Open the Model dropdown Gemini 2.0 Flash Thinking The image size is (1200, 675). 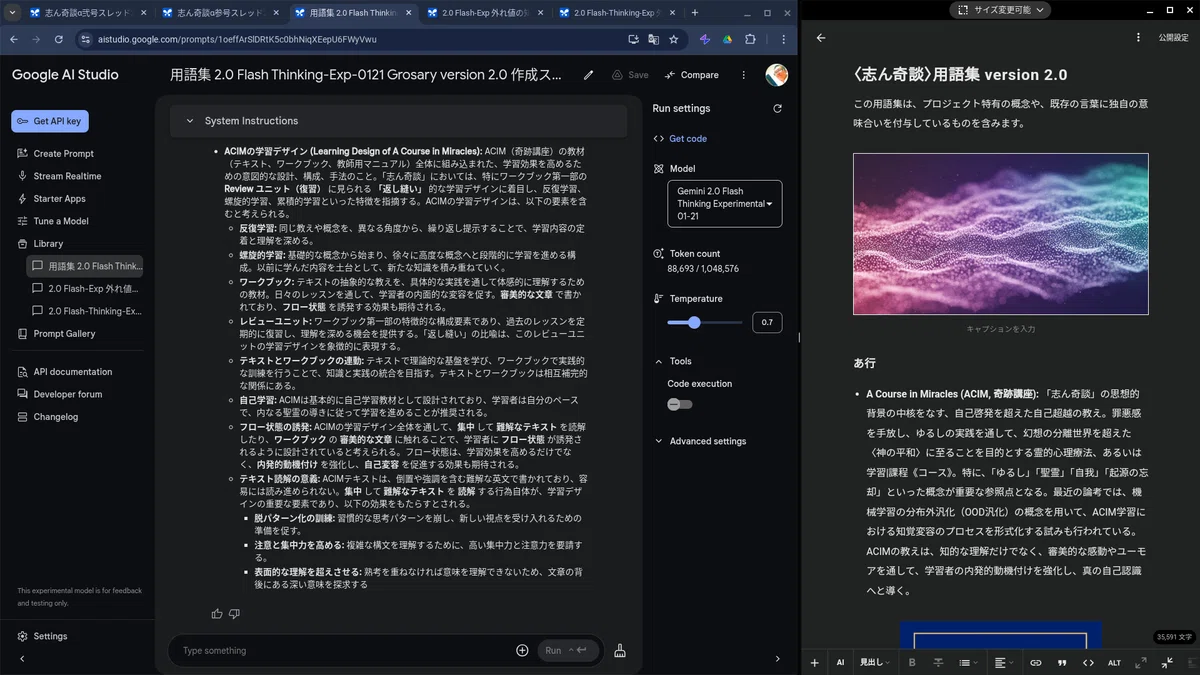(724, 204)
